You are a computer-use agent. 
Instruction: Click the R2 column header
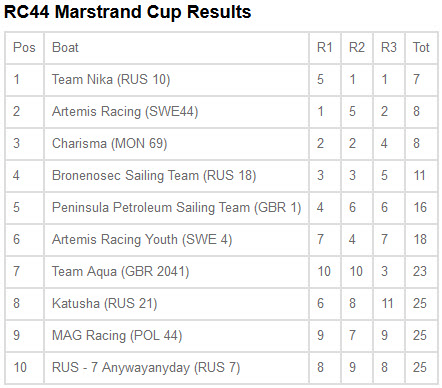pyautogui.click(x=357, y=48)
